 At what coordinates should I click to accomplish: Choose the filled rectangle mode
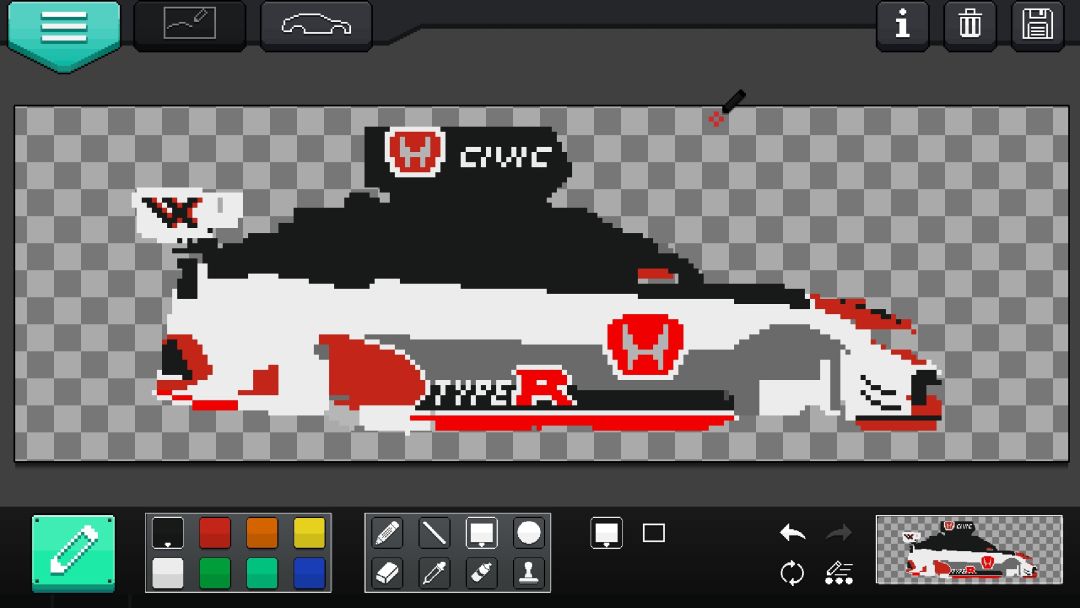pyautogui.click(x=606, y=532)
